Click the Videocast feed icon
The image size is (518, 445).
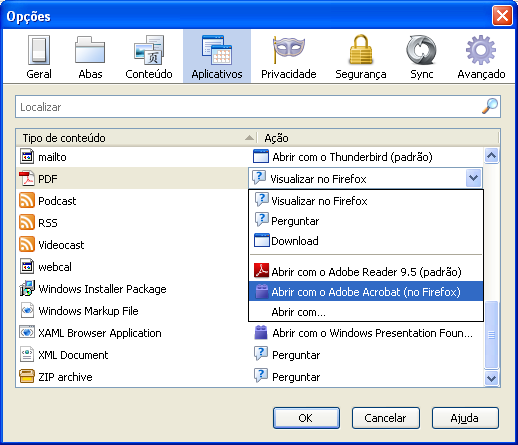tap(27, 245)
